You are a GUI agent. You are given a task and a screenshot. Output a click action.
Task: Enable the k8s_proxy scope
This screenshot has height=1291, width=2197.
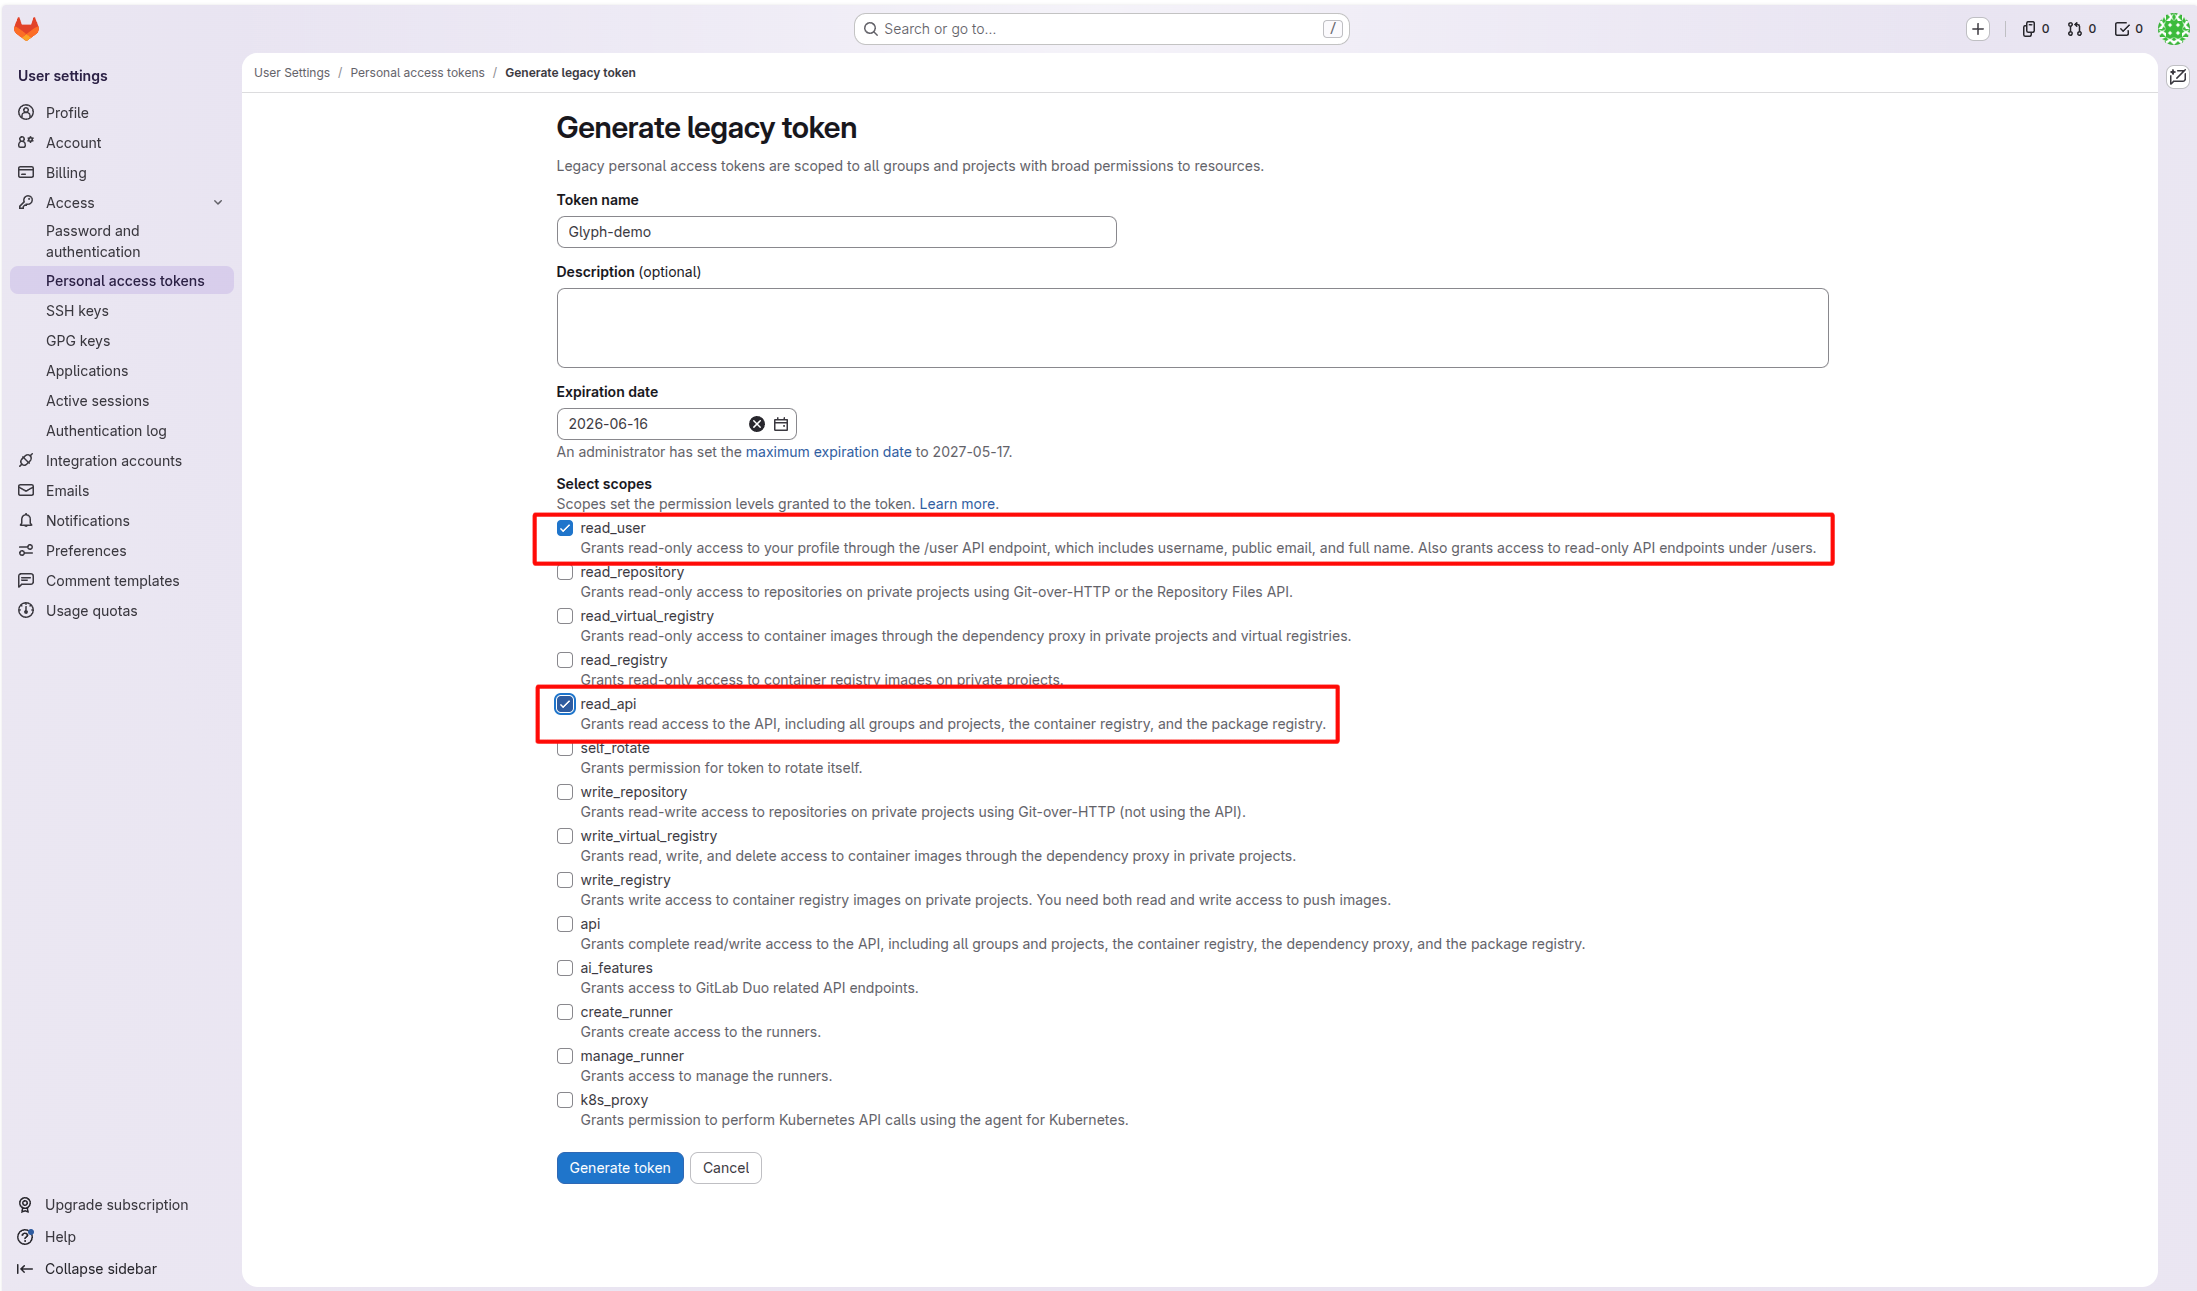click(565, 1100)
